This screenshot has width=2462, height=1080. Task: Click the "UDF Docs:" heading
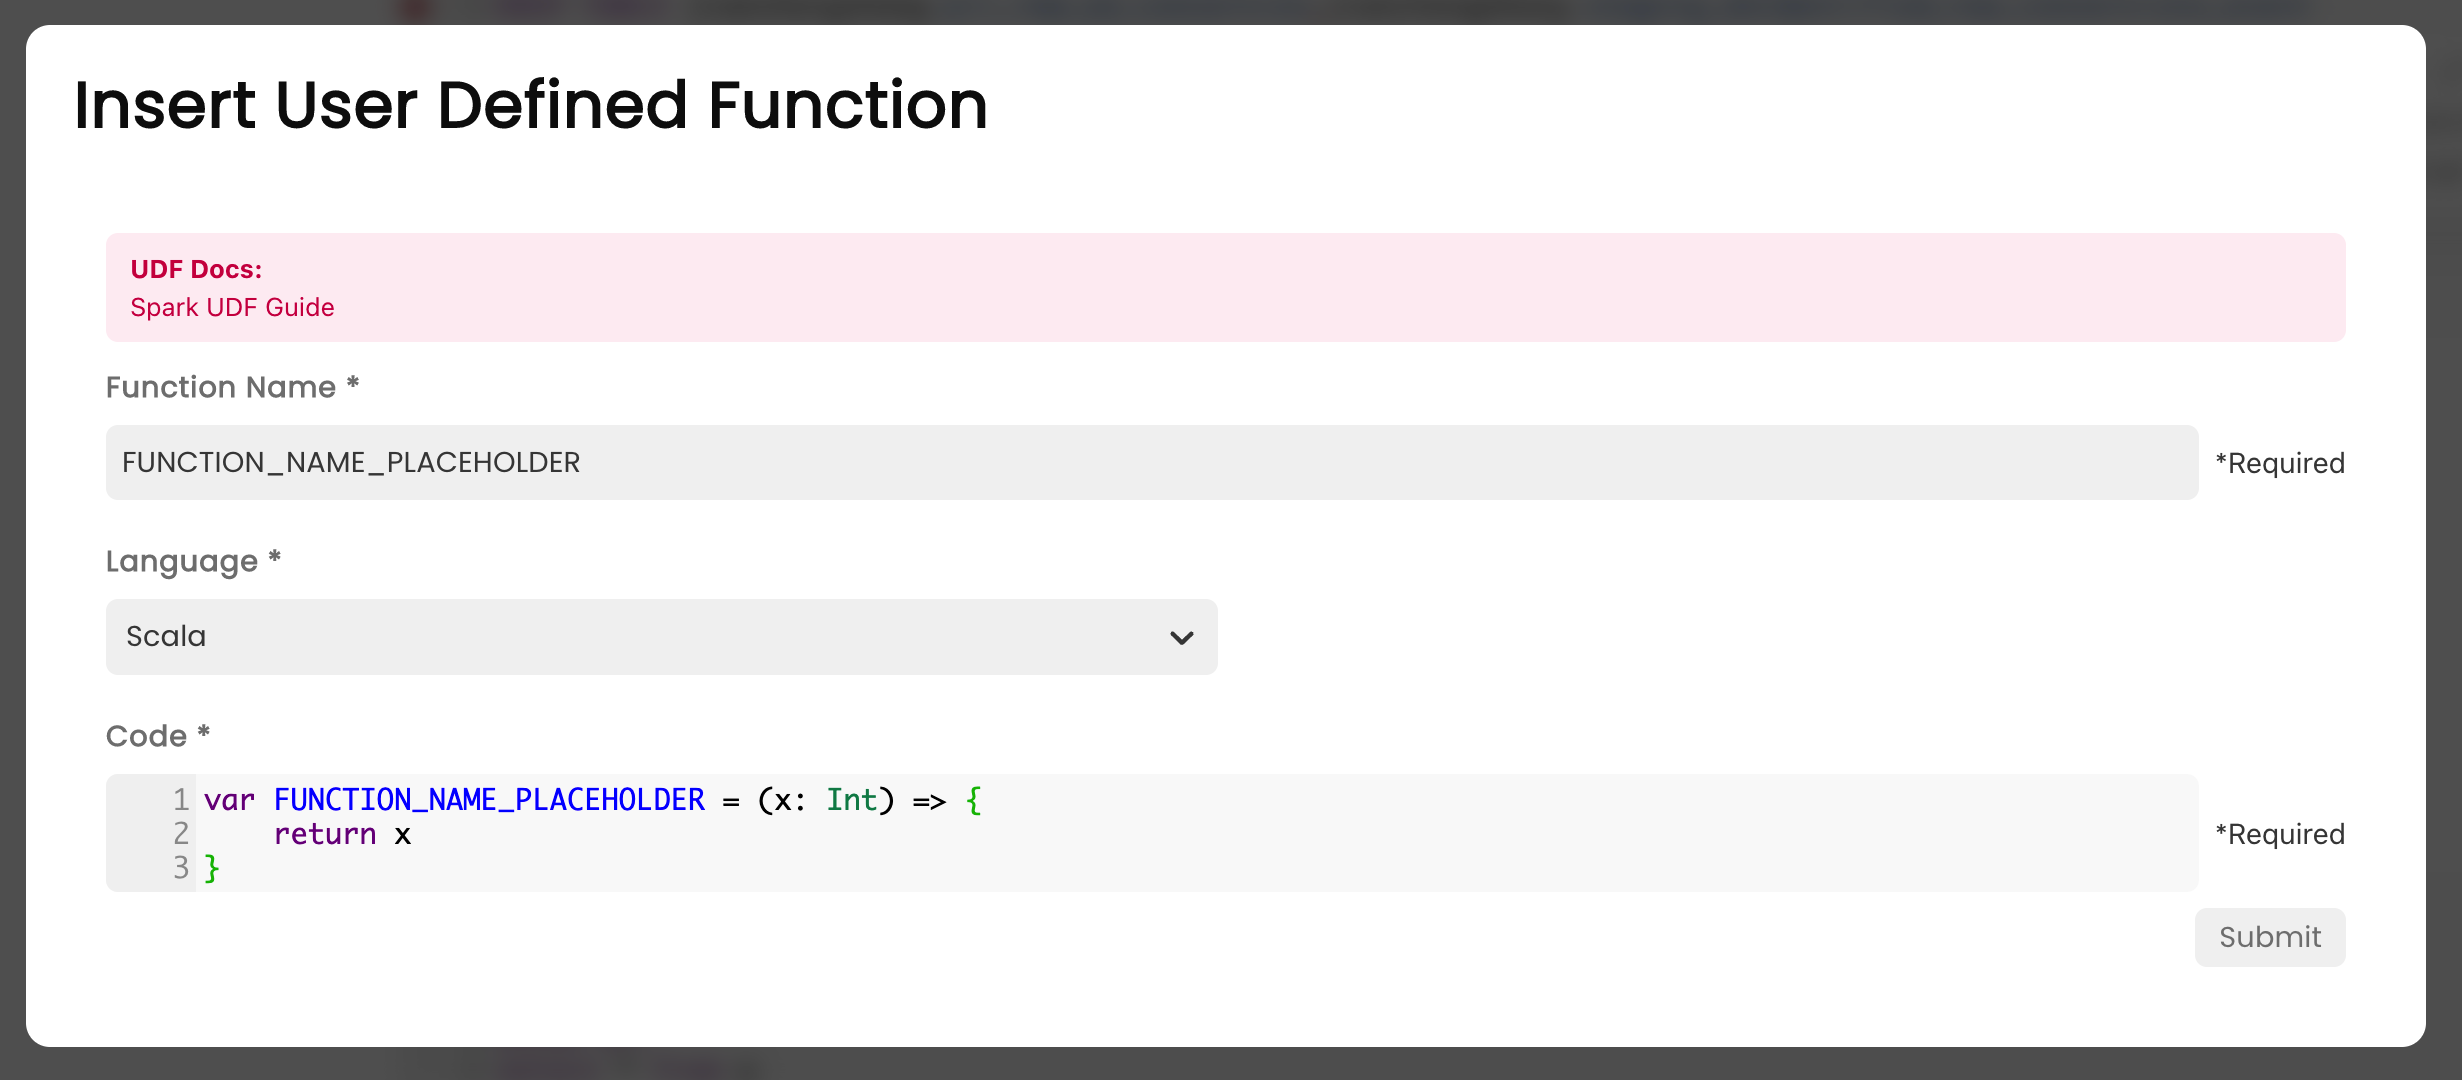(196, 269)
